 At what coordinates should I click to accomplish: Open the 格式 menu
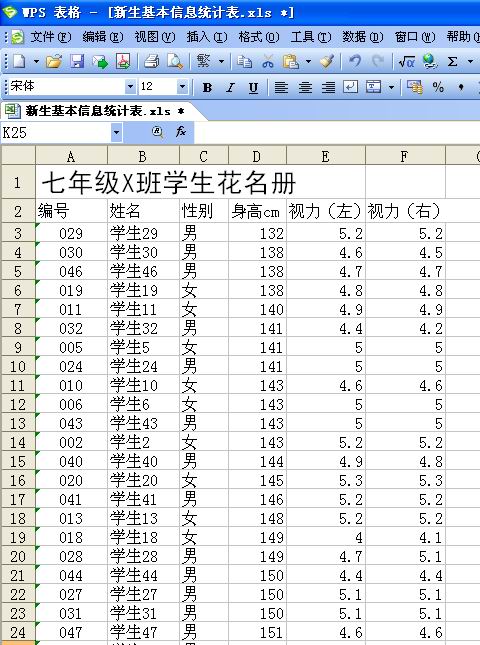259,37
